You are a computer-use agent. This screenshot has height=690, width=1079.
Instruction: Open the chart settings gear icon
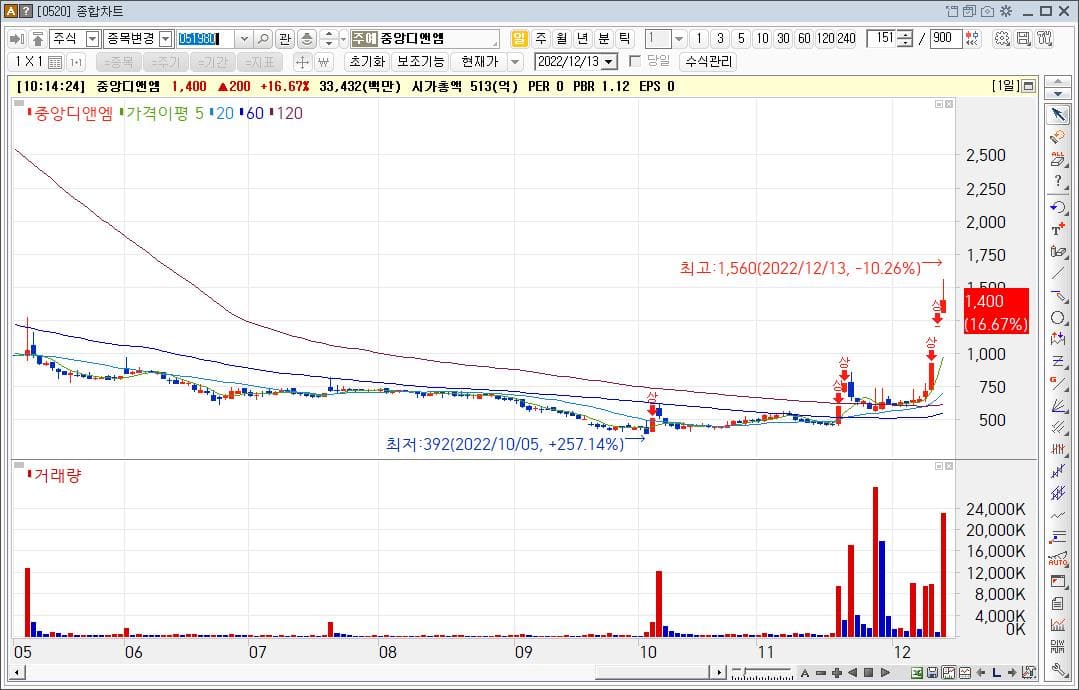pos(1002,39)
